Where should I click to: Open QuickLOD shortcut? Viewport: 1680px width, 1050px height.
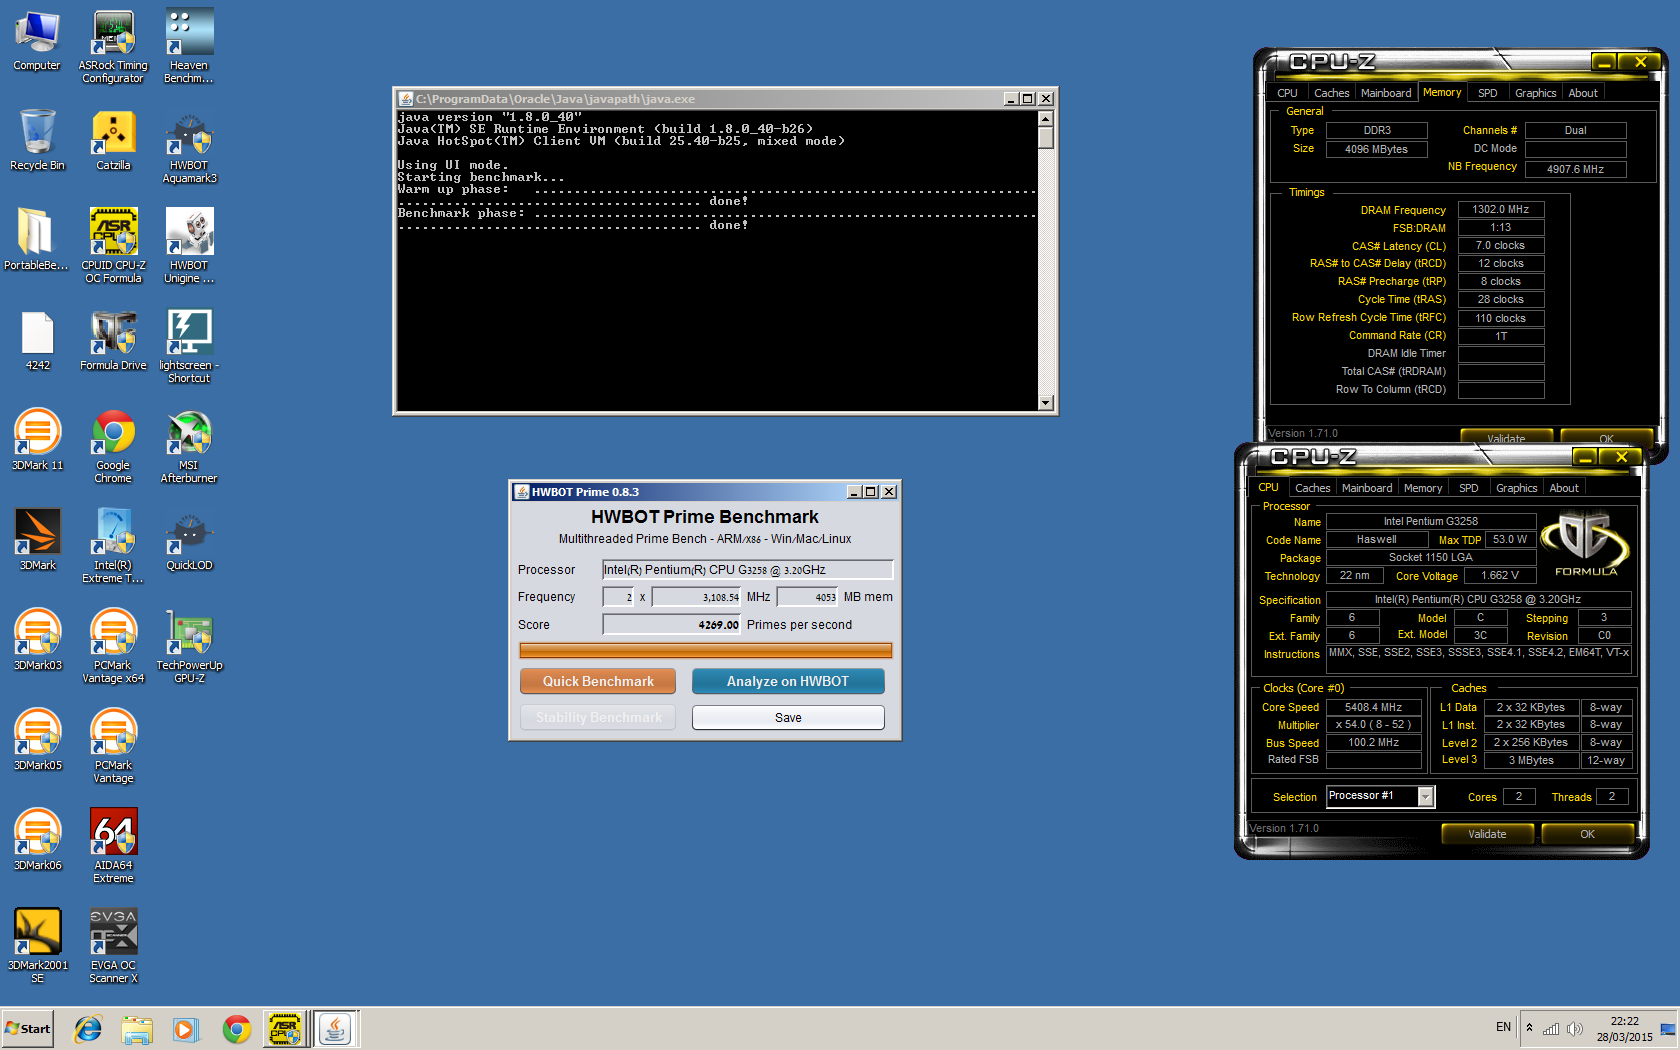(189, 540)
